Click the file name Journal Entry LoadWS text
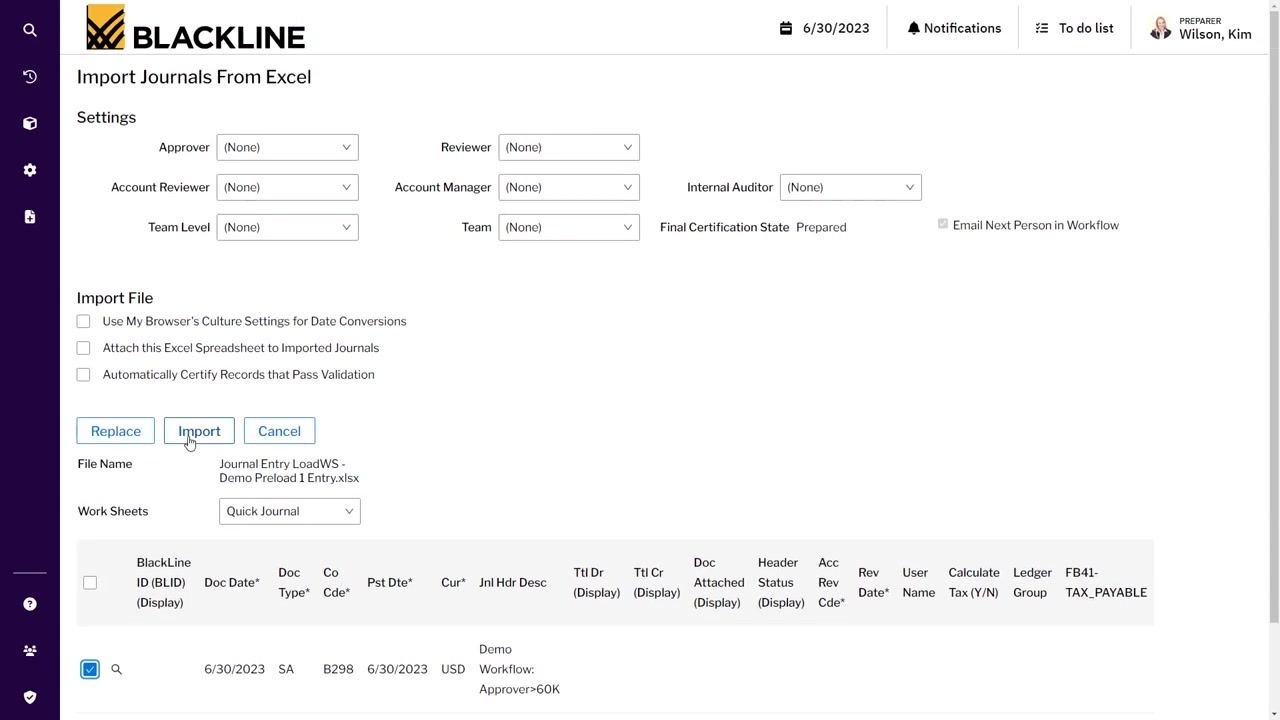The width and height of the screenshot is (1280, 720). click(289, 471)
